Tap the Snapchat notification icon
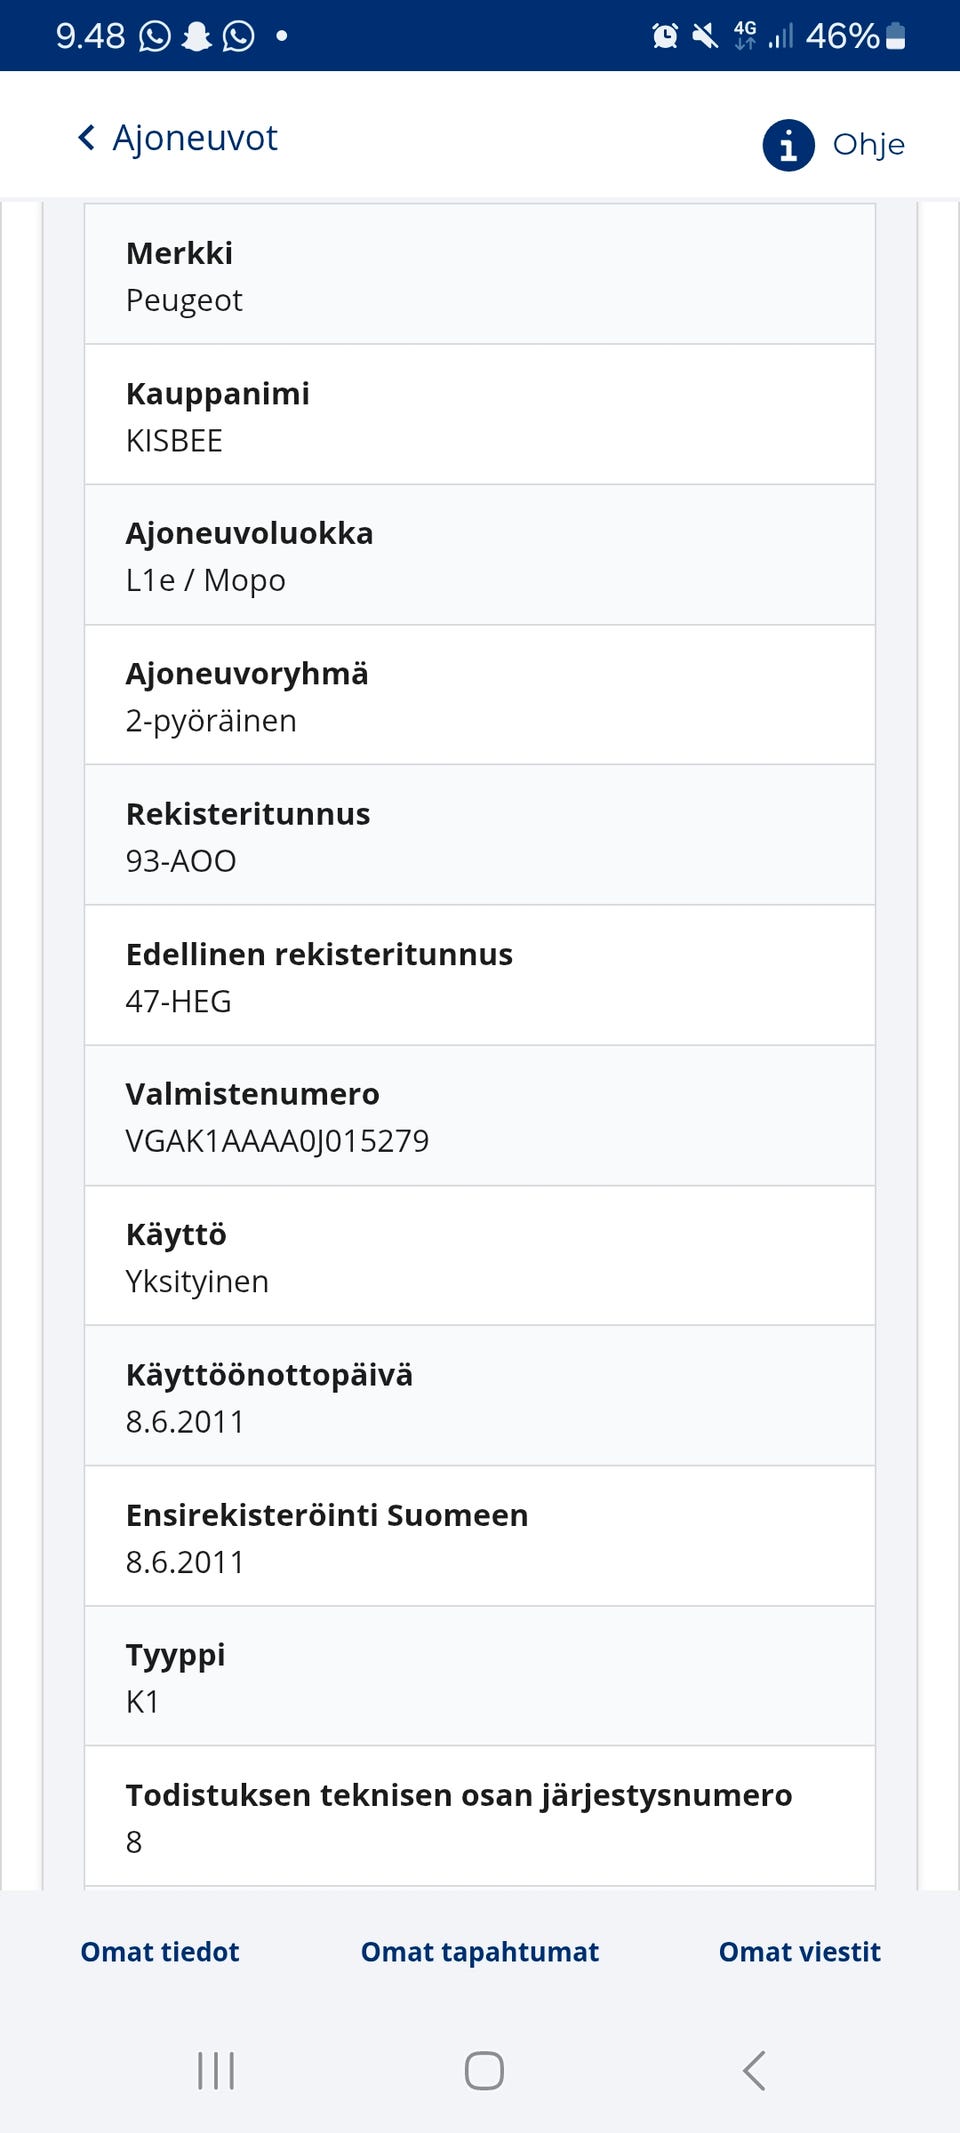 pos(197,36)
